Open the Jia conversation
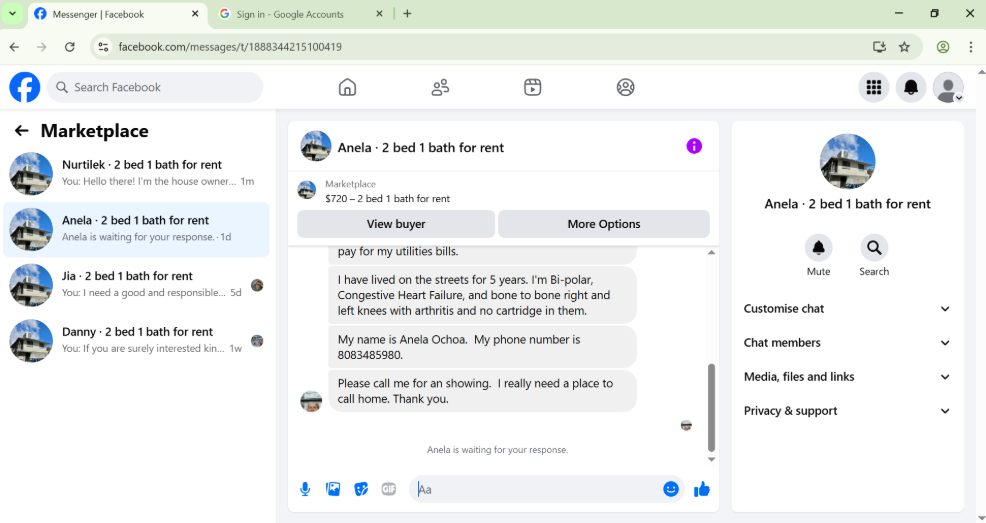Image resolution: width=986 pixels, height=523 pixels. 136,285
